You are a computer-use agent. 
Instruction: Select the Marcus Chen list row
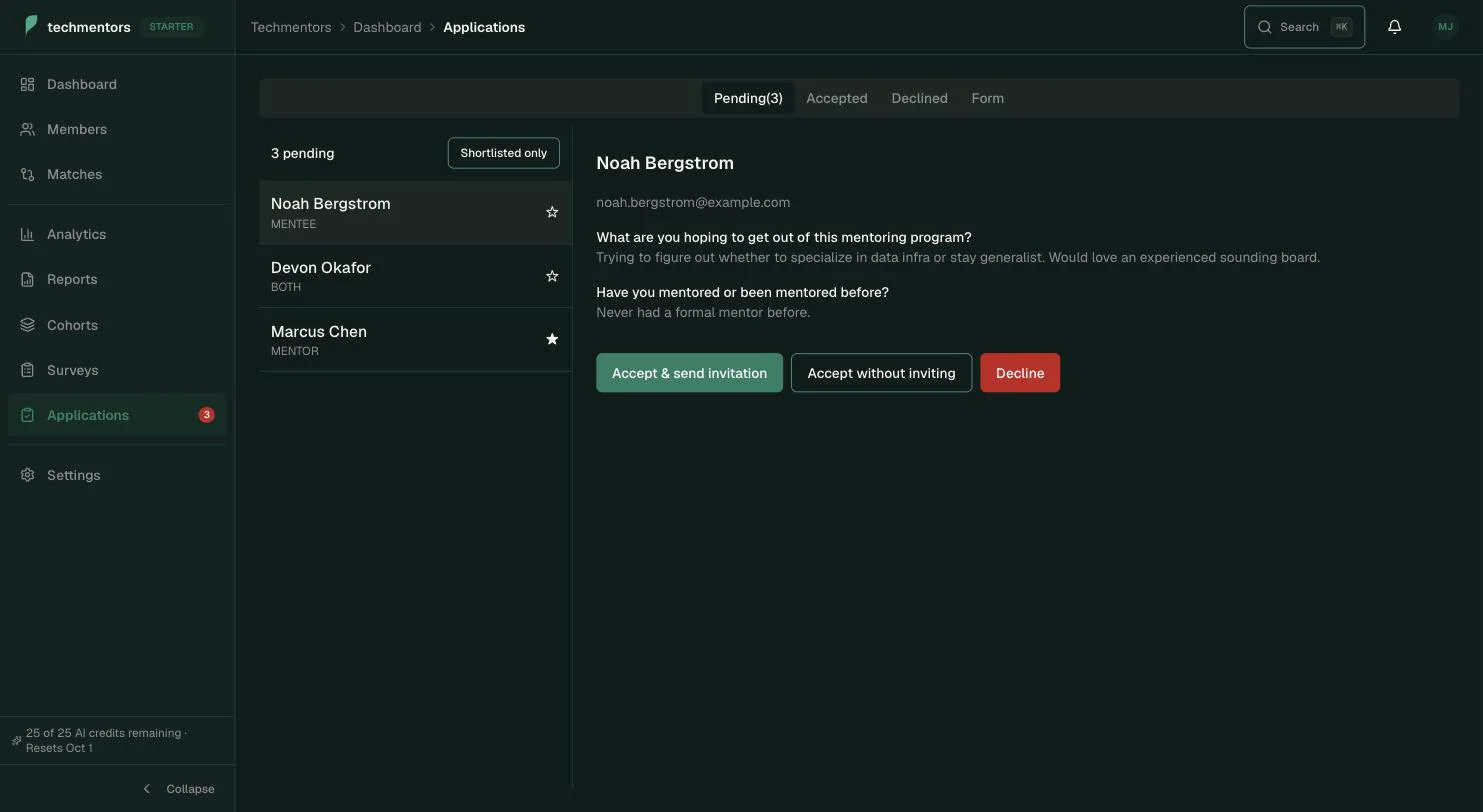coord(415,339)
